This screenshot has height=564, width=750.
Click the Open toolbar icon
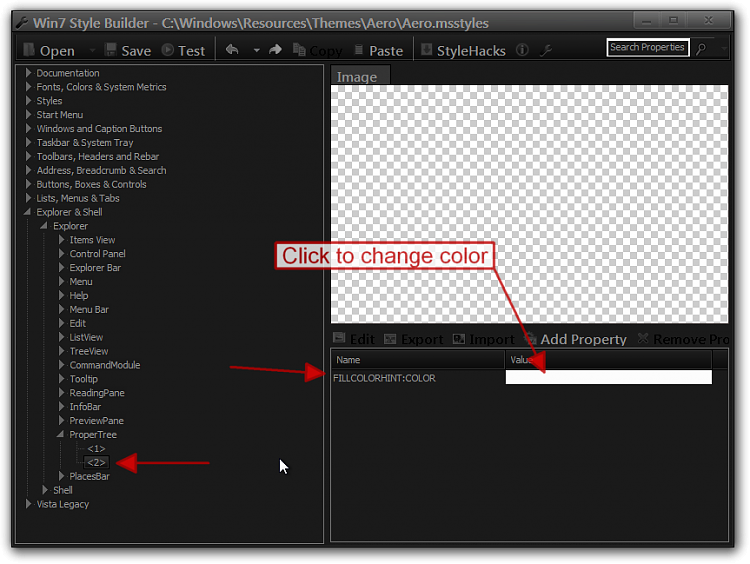pos(29,50)
